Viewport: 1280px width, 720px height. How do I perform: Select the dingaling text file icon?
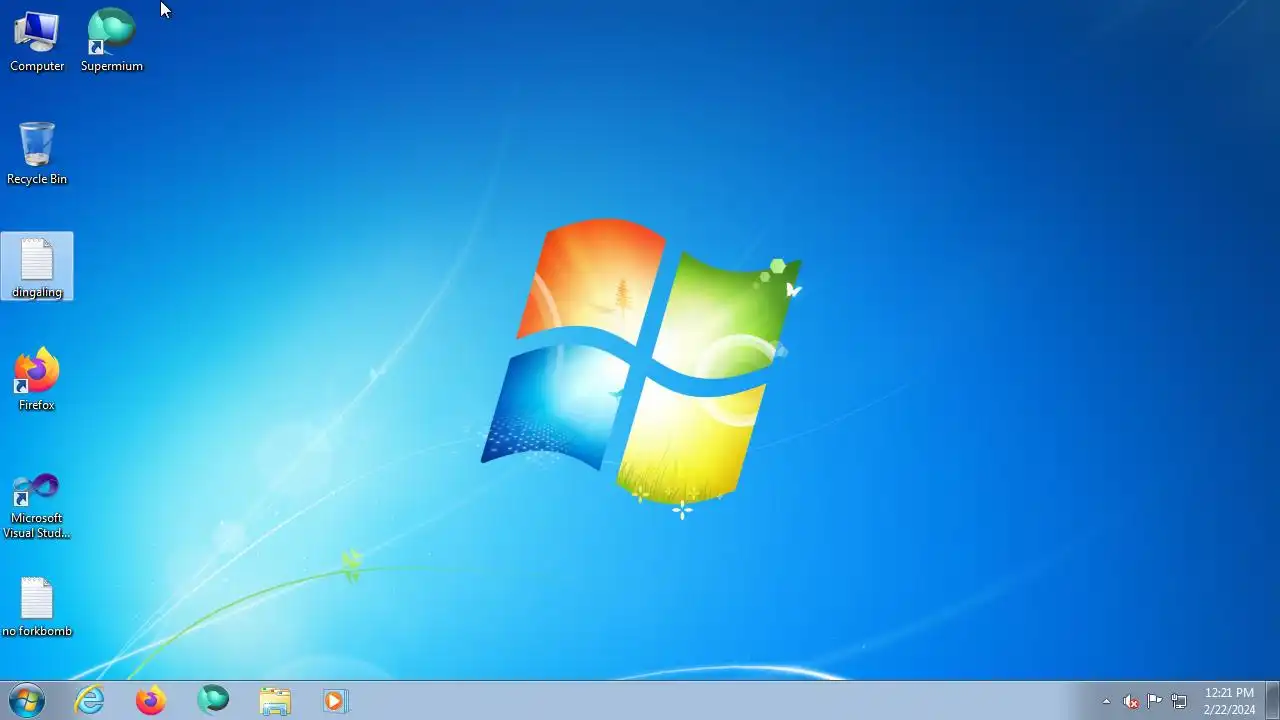click(37, 267)
